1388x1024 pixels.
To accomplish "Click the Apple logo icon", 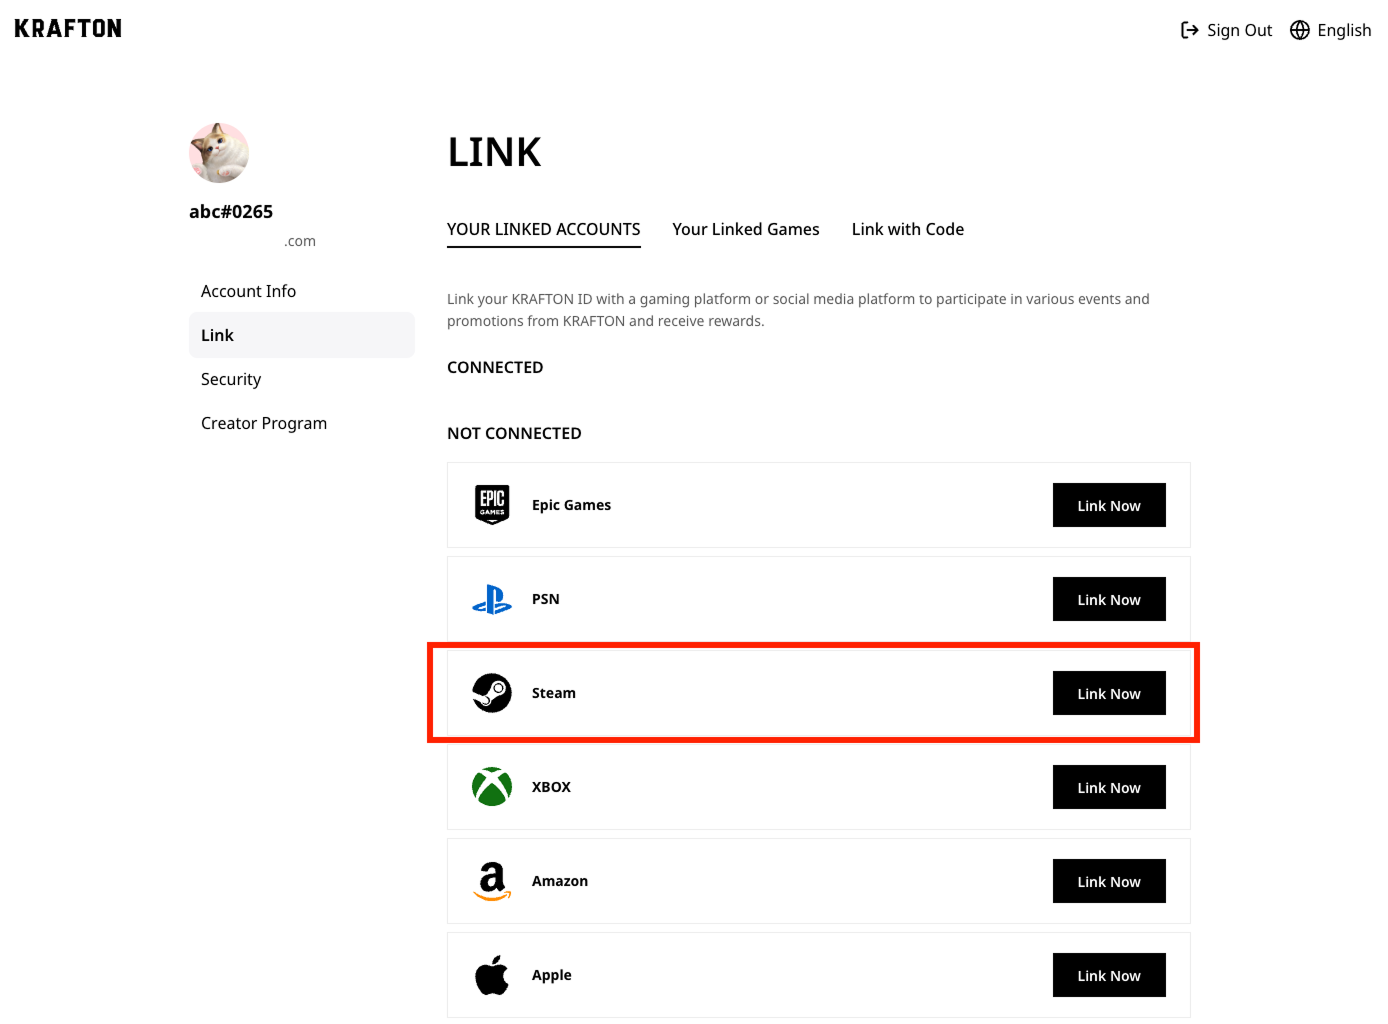I will [x=491, y=975].
